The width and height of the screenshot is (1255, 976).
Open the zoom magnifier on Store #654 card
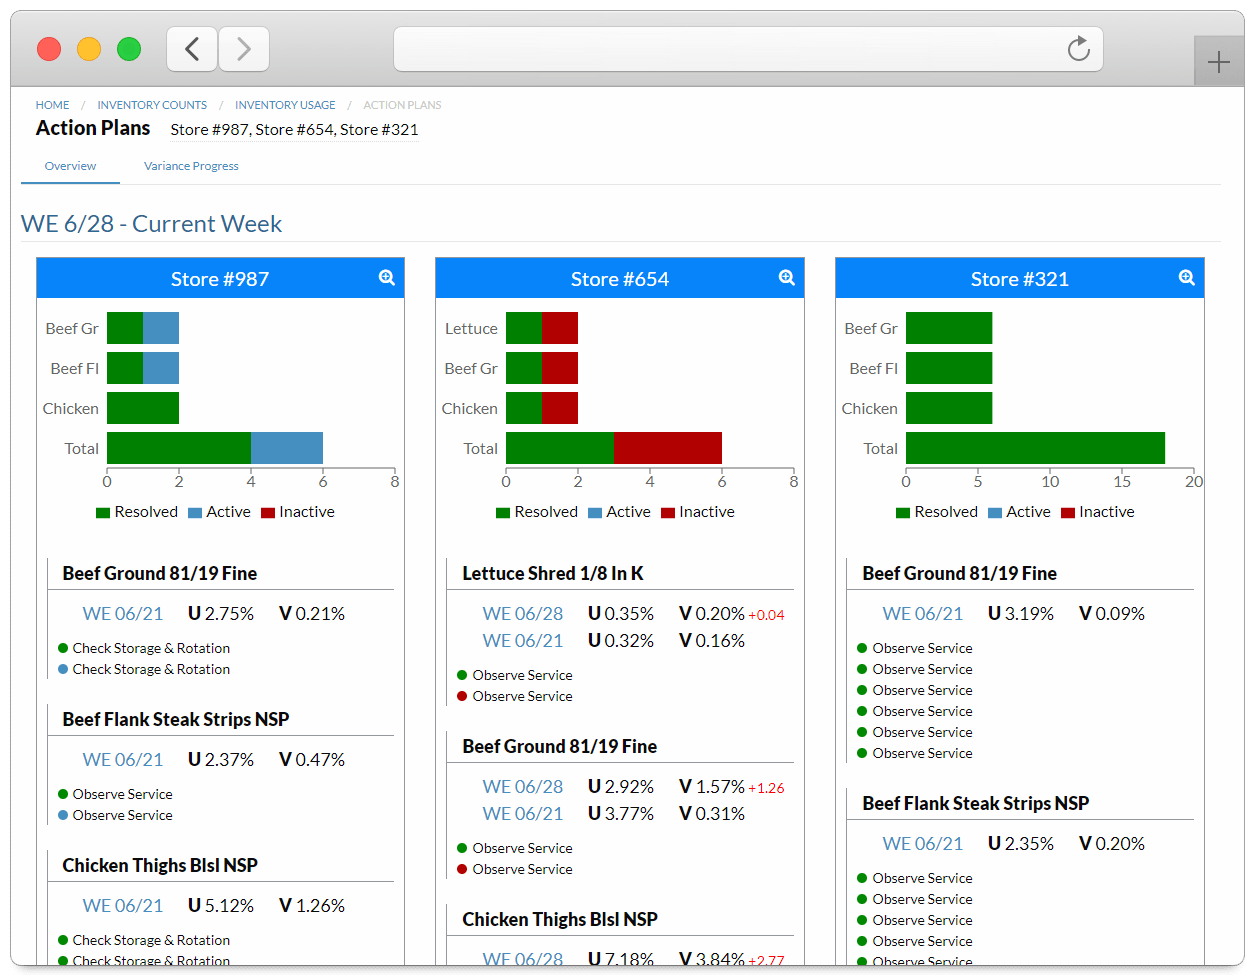click(786, 278)
